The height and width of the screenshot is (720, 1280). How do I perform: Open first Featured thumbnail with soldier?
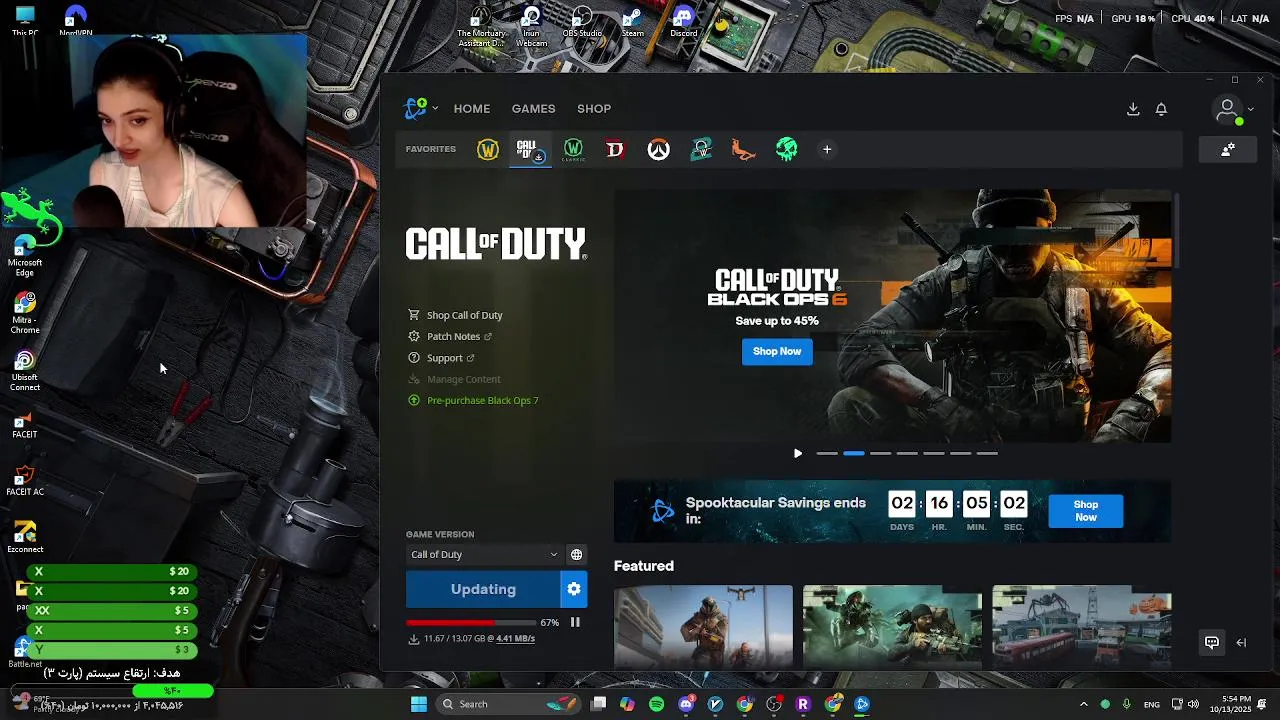point(703,627)
